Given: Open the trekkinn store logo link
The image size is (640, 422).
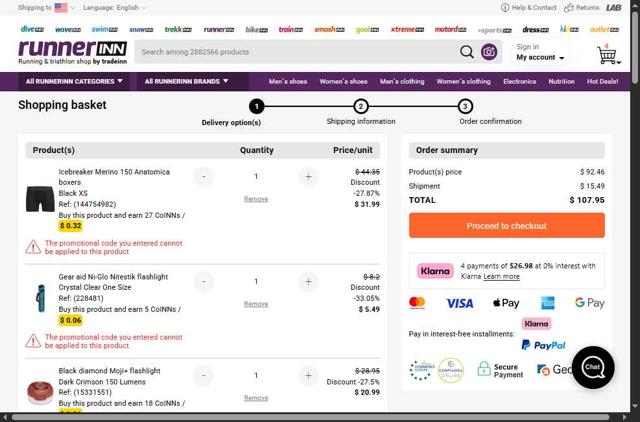Looking at the screenshot, I should click(x=178, y=29).
